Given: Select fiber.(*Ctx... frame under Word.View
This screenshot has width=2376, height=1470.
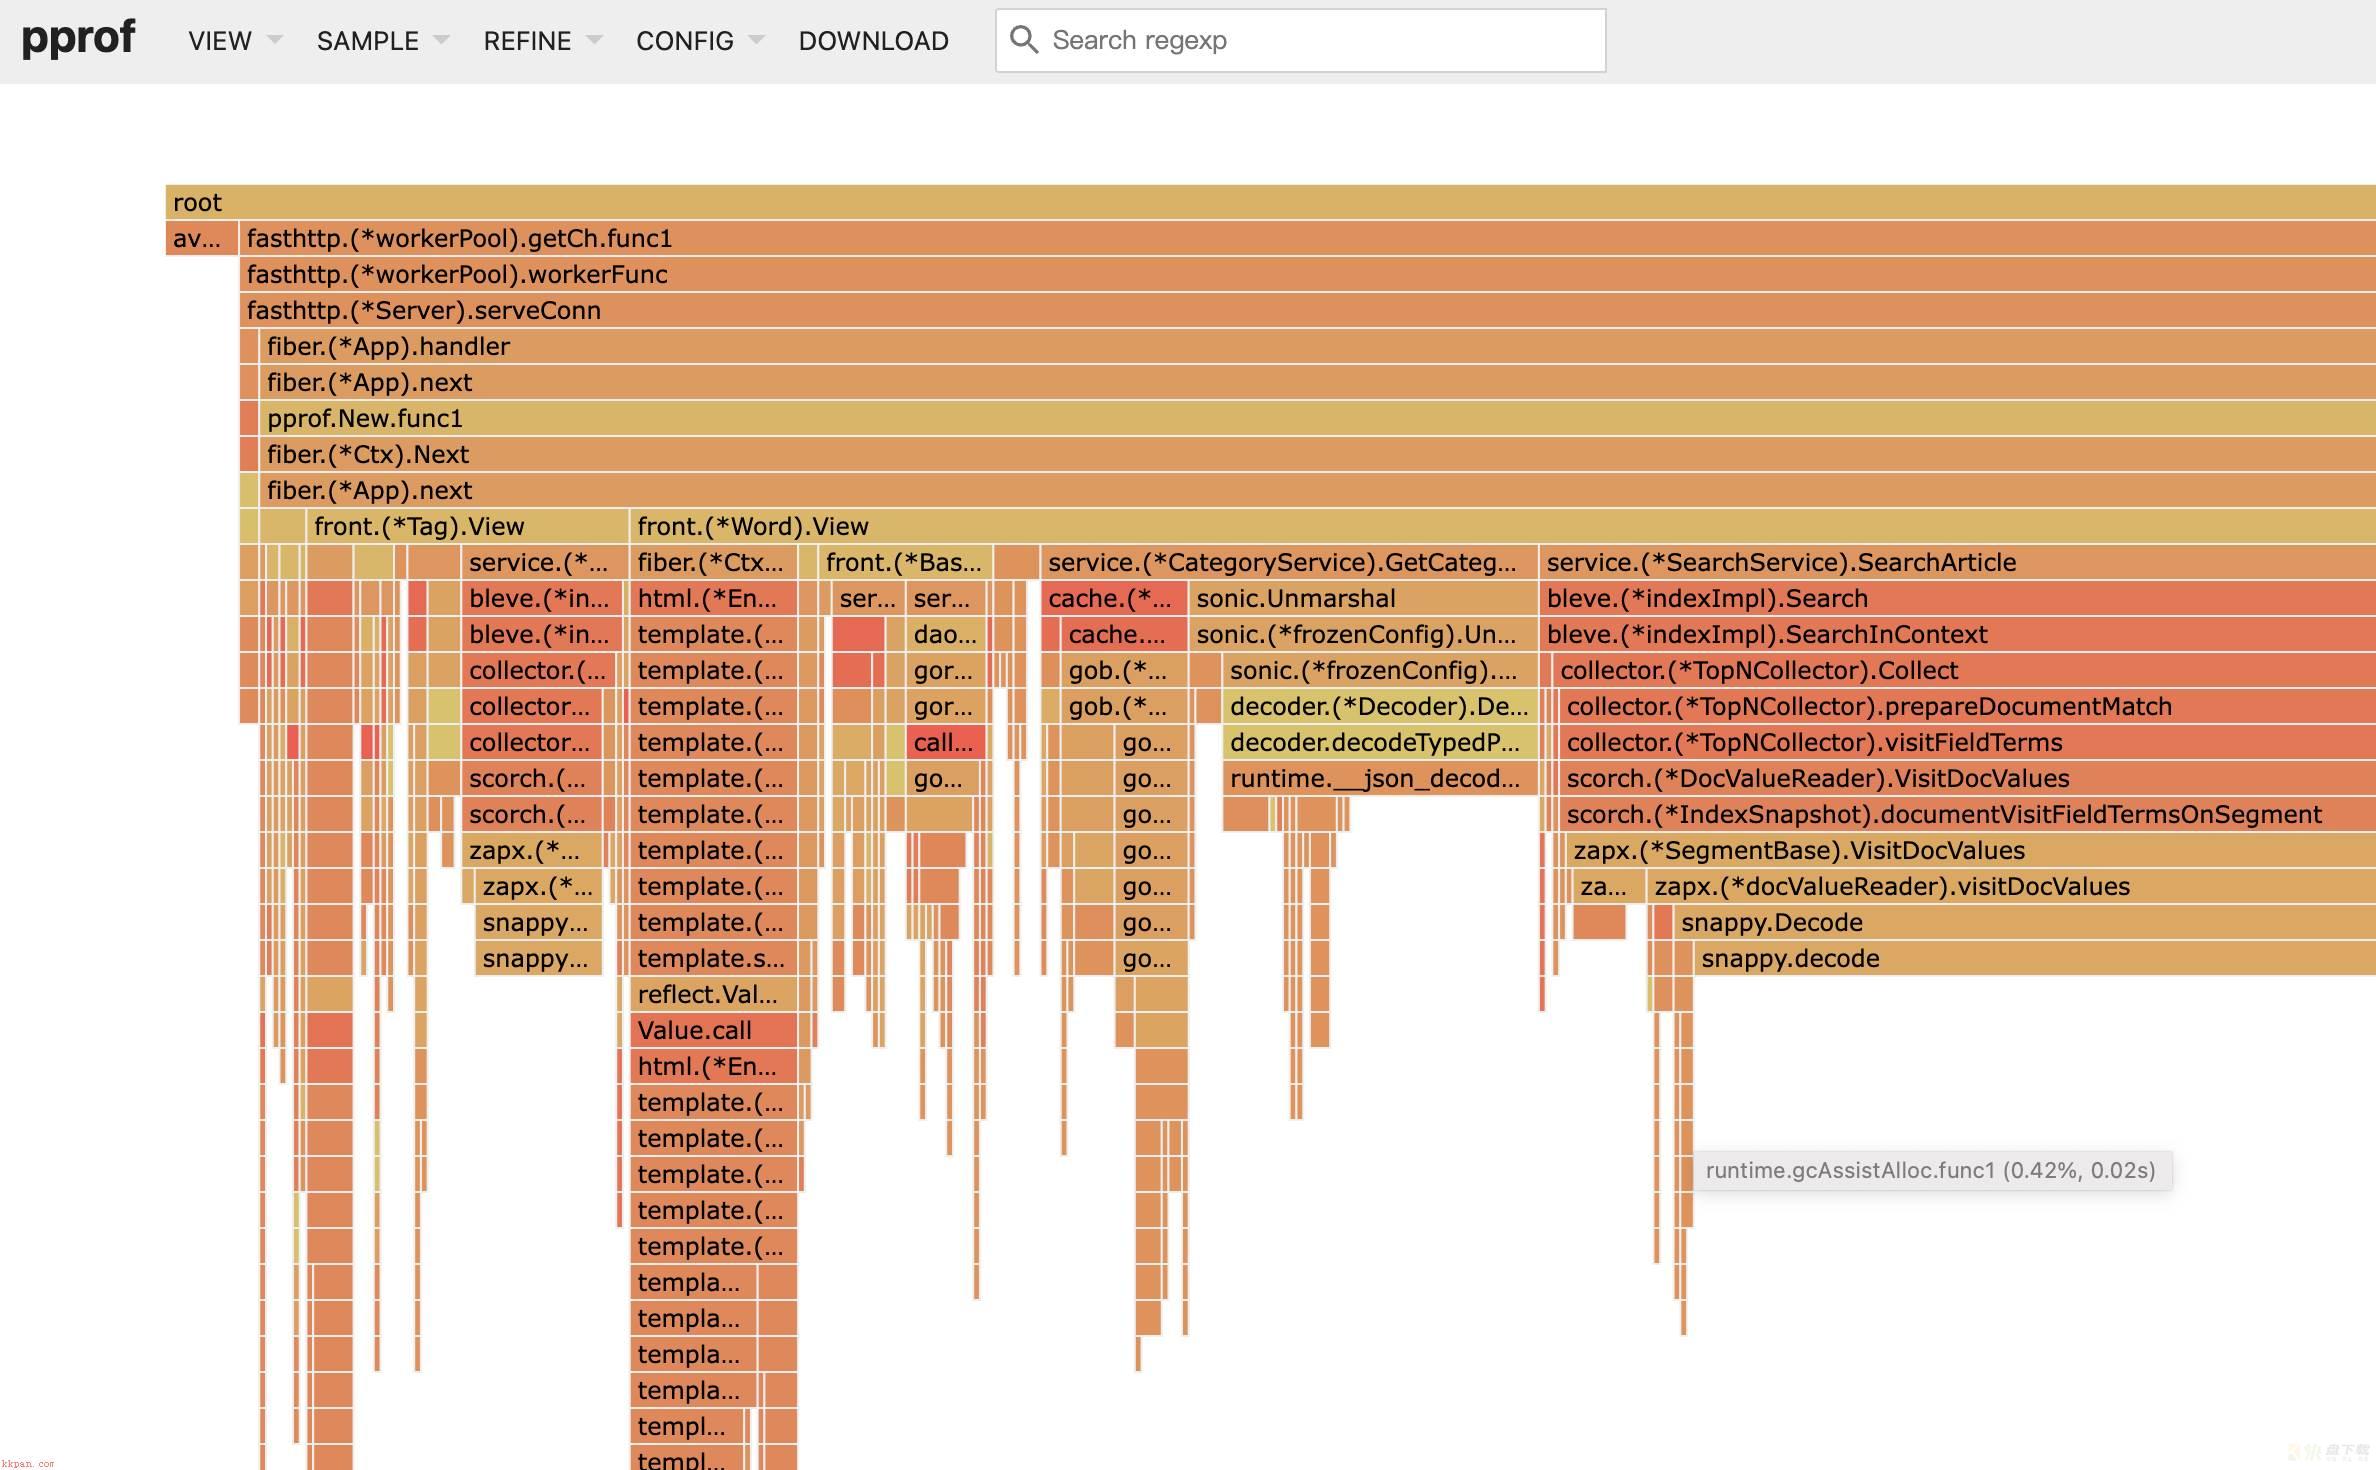Looking at the screenshot, I should click(x=713, y=562).
